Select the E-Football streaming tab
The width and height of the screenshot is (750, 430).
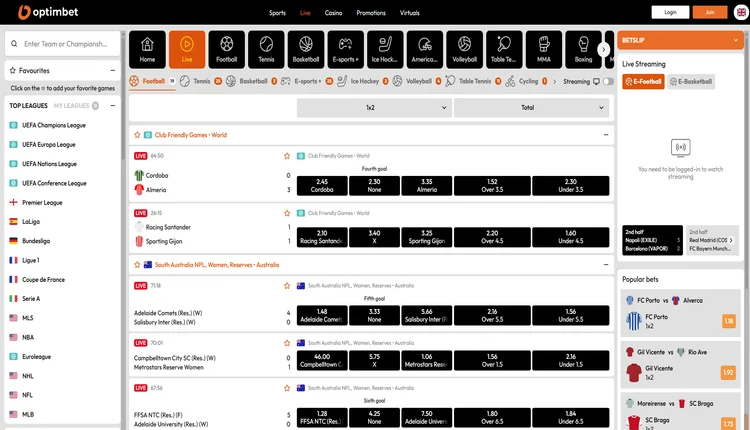coord(643,82)
